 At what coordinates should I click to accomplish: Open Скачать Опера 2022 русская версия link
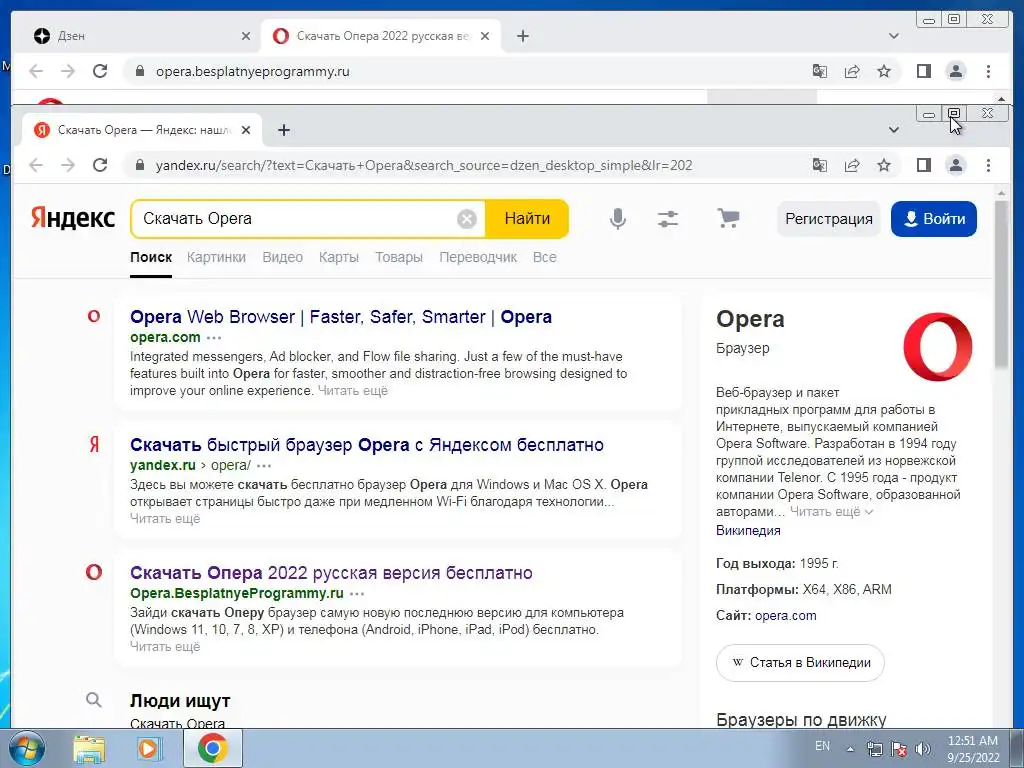tap(331, 573)
